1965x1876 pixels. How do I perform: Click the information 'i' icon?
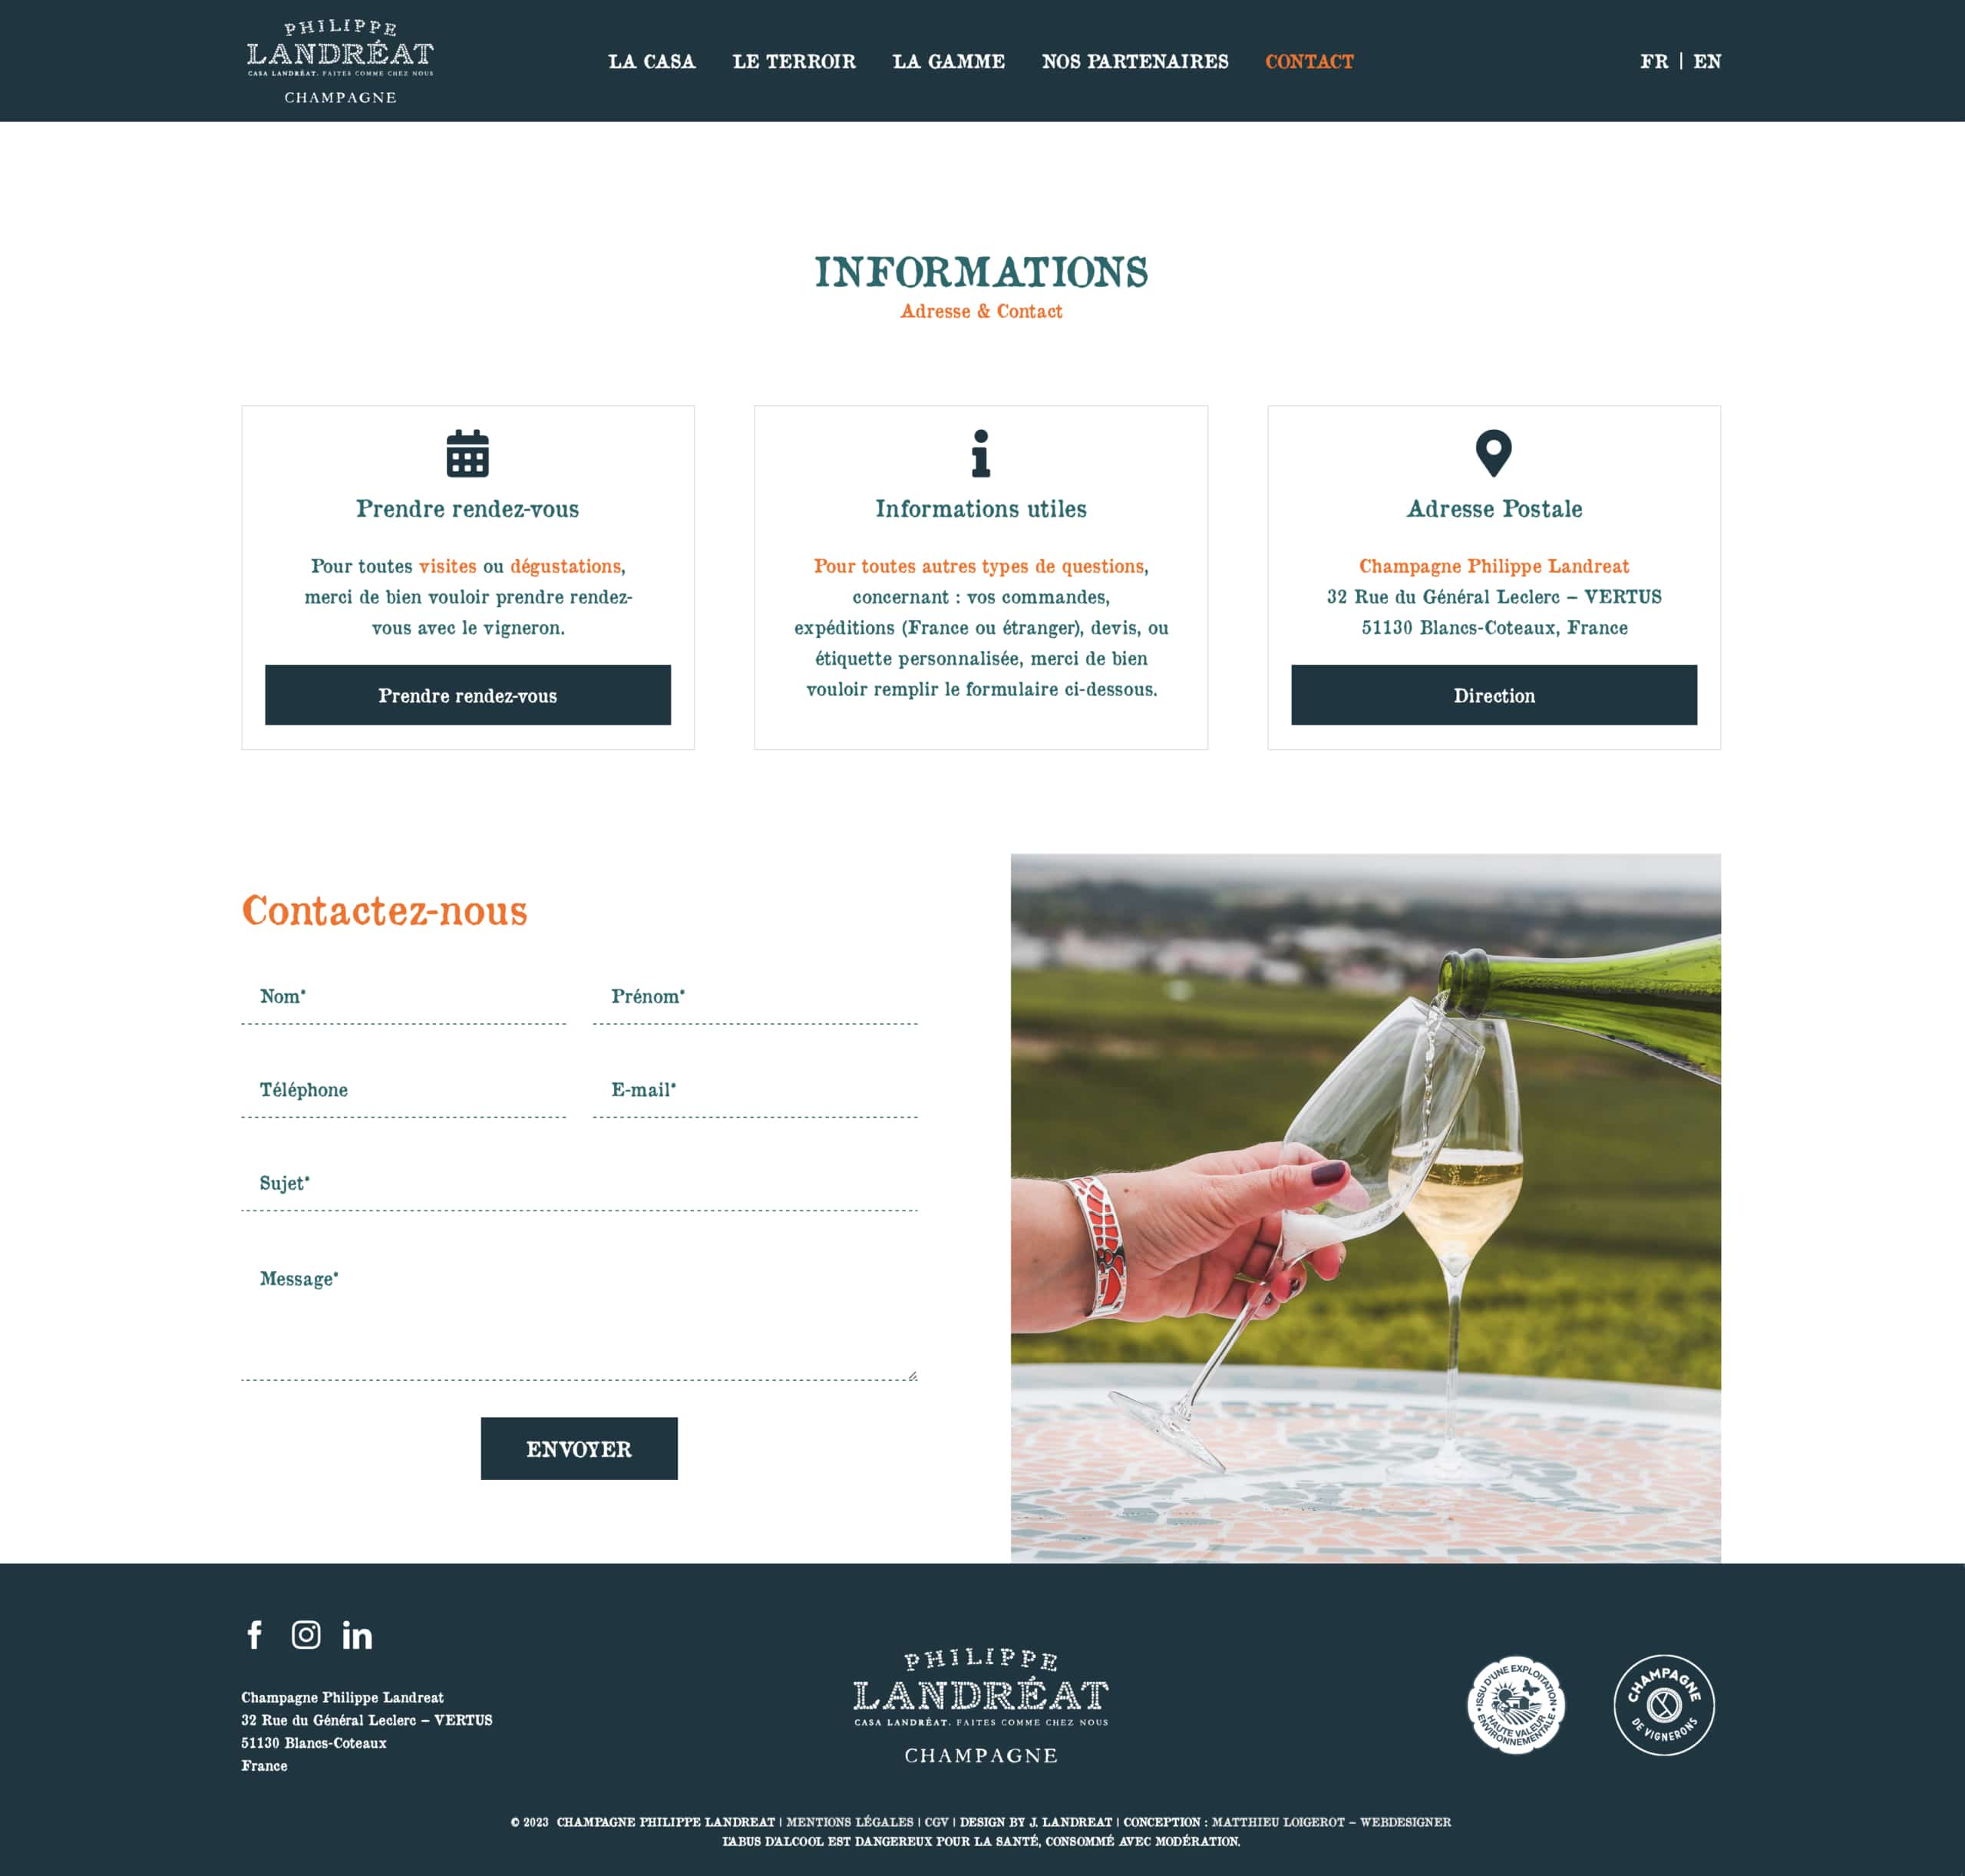coord(981,453)
